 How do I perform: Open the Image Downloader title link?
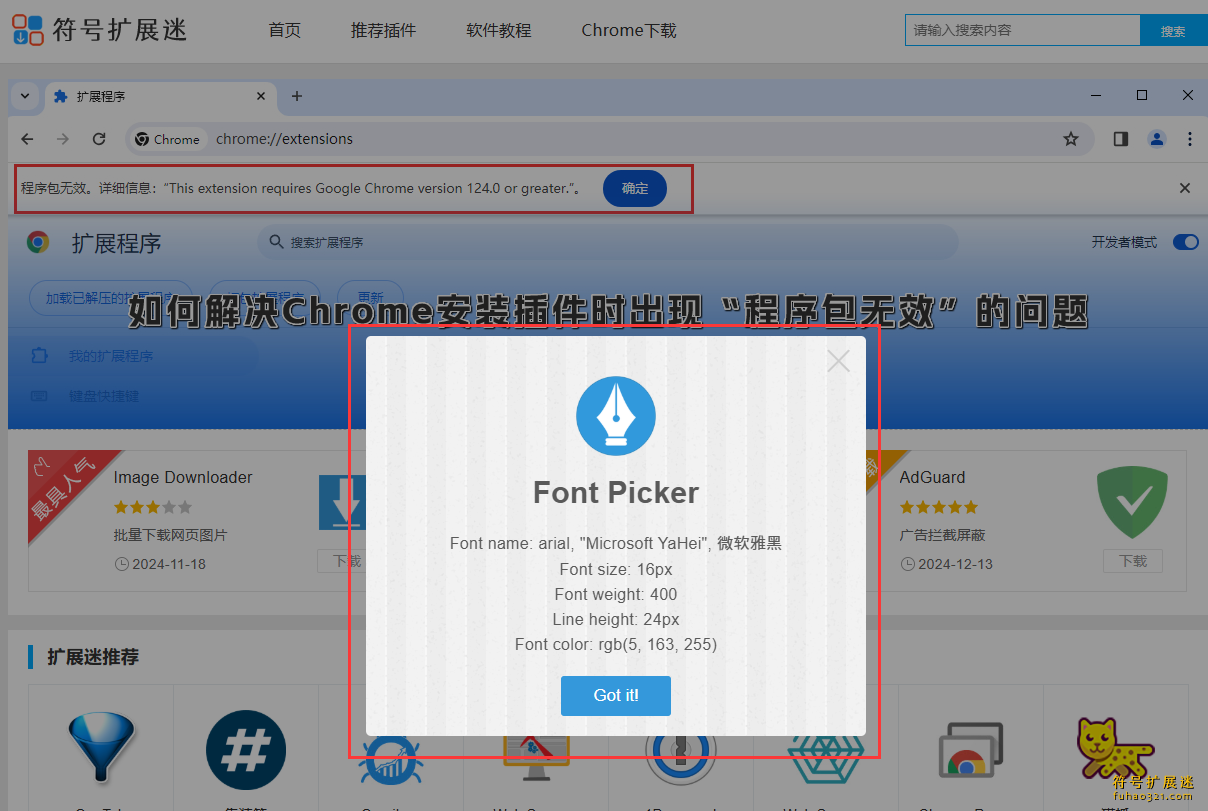[x=183, y=477]
